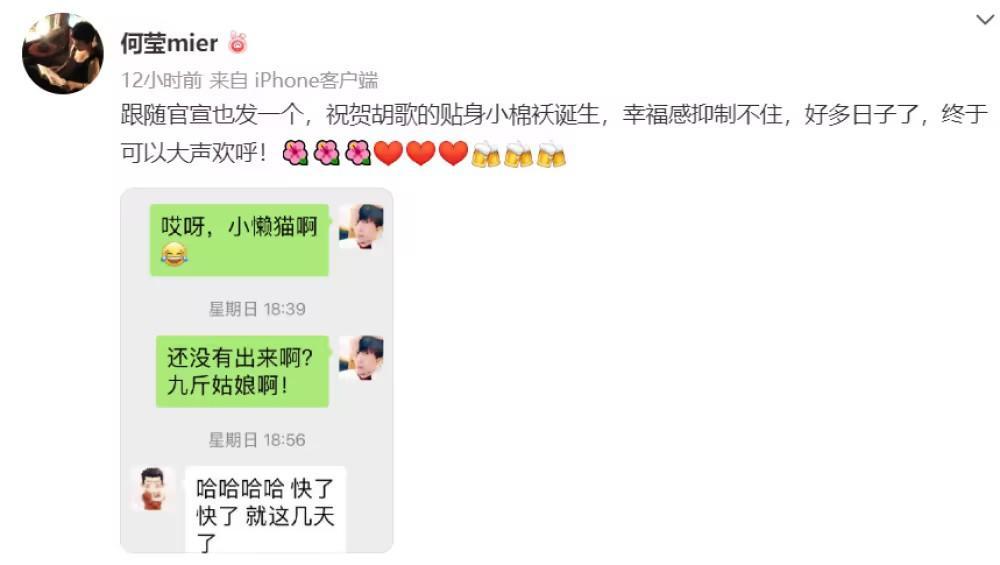The image size is (1000, 565).
Task: Select the middle red heart emoji
Action: 421,153
